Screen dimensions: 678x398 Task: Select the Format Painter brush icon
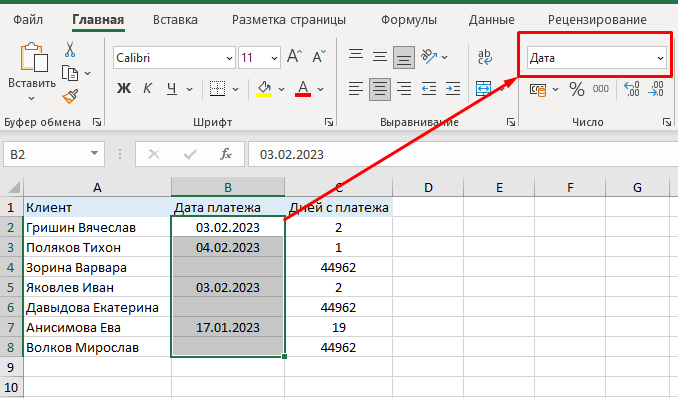pos(70,96)
